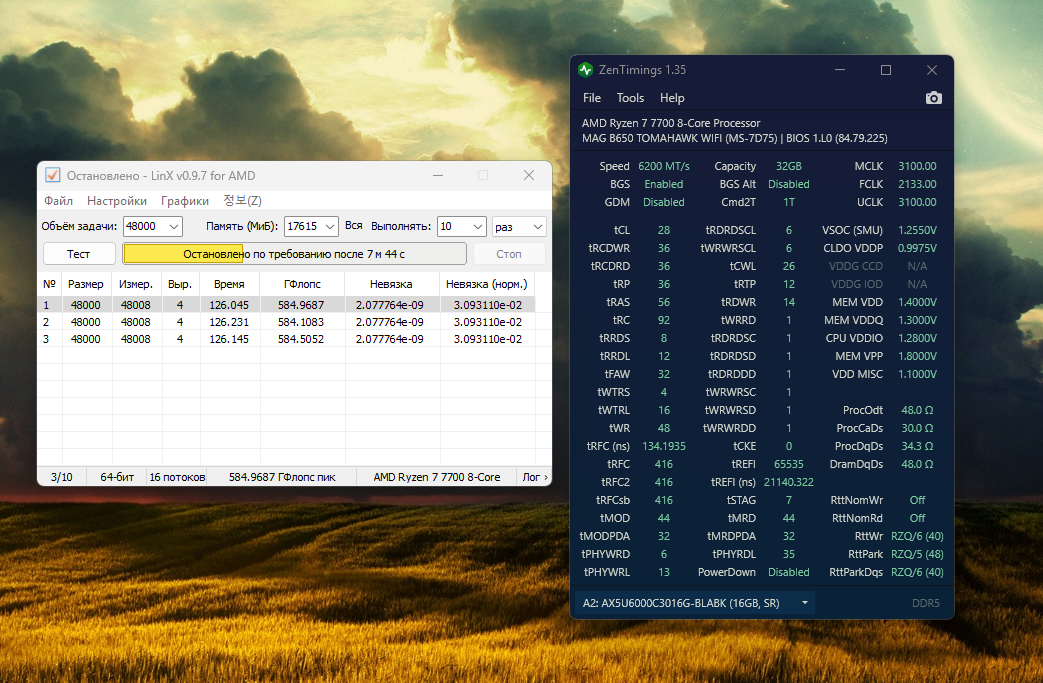The image size is (1043, 683).
Task: Click the tREFI value 65535
Action: coord(789,464)
